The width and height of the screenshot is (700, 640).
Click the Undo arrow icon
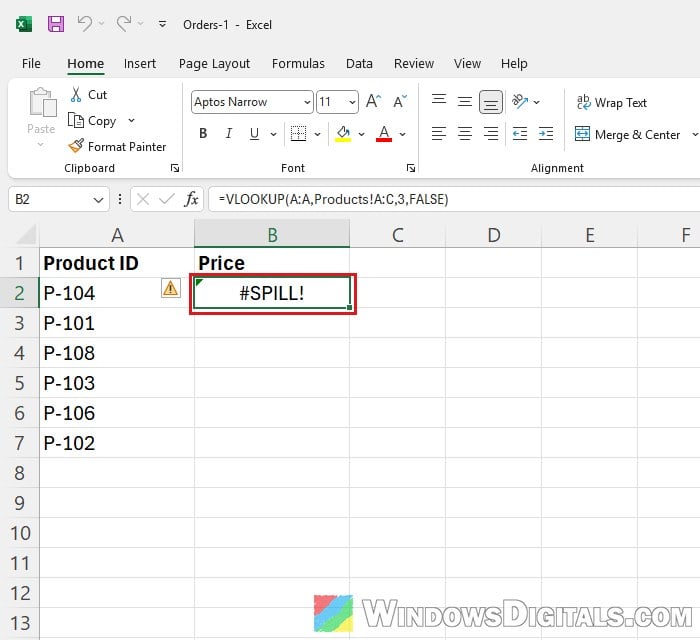pyautogui.click(x=84, y=23)
